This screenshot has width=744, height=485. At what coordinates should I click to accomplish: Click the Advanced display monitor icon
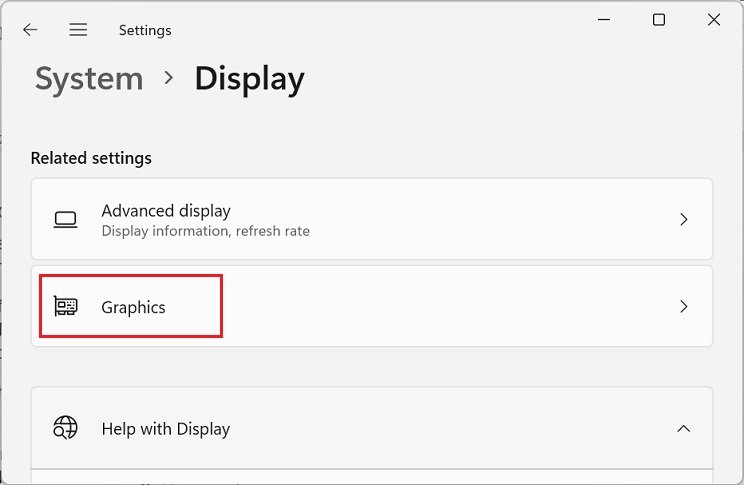click(66, 219)
